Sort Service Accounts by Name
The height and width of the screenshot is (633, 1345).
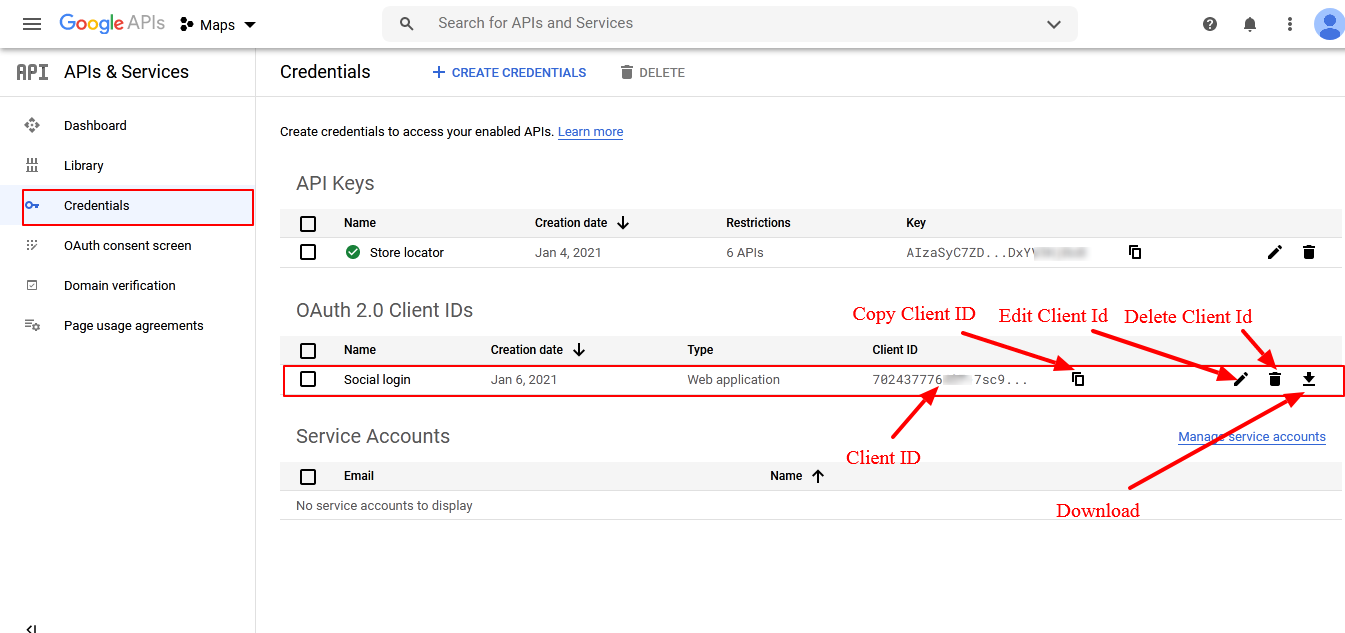tap(797, 476)
